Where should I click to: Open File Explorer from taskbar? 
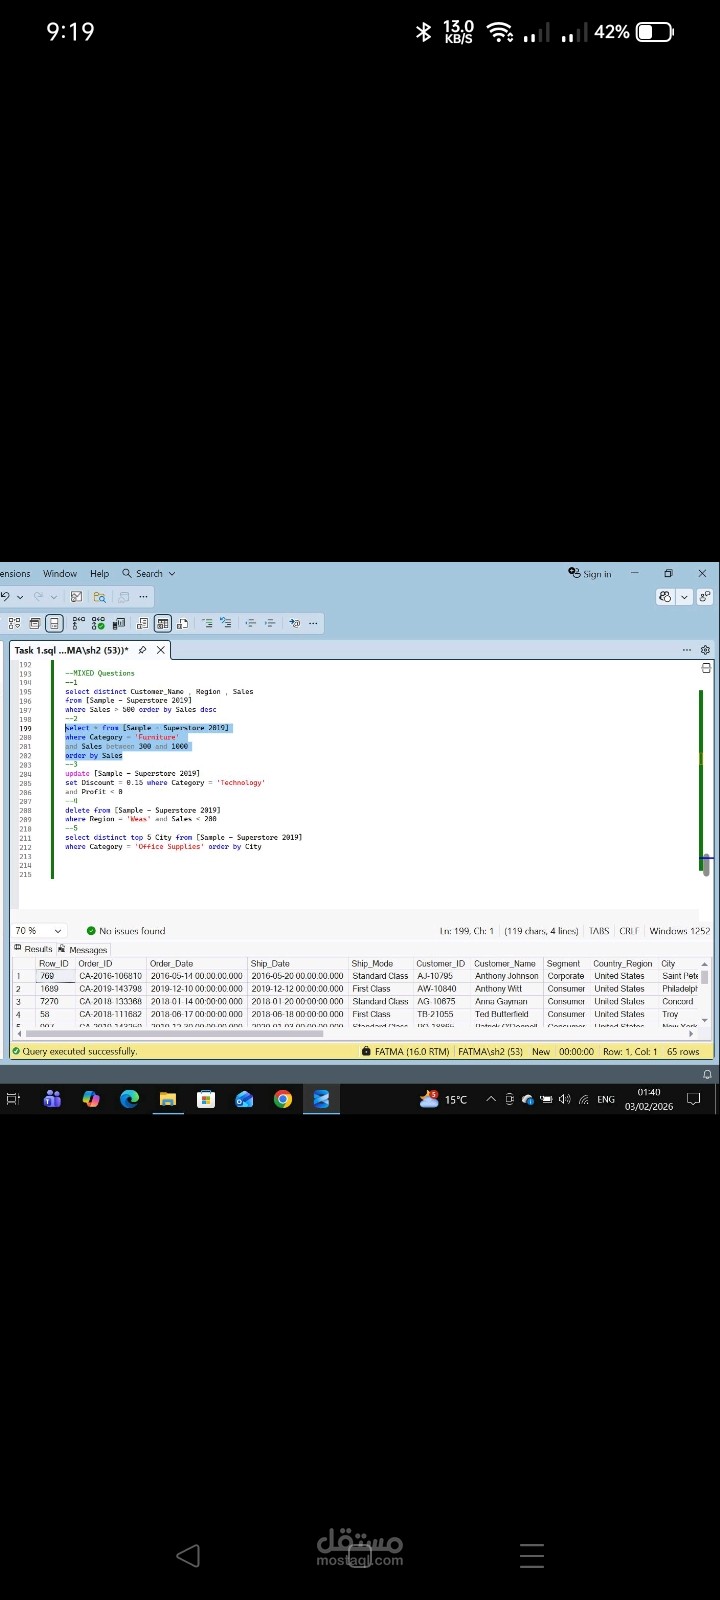[168, 1099]
